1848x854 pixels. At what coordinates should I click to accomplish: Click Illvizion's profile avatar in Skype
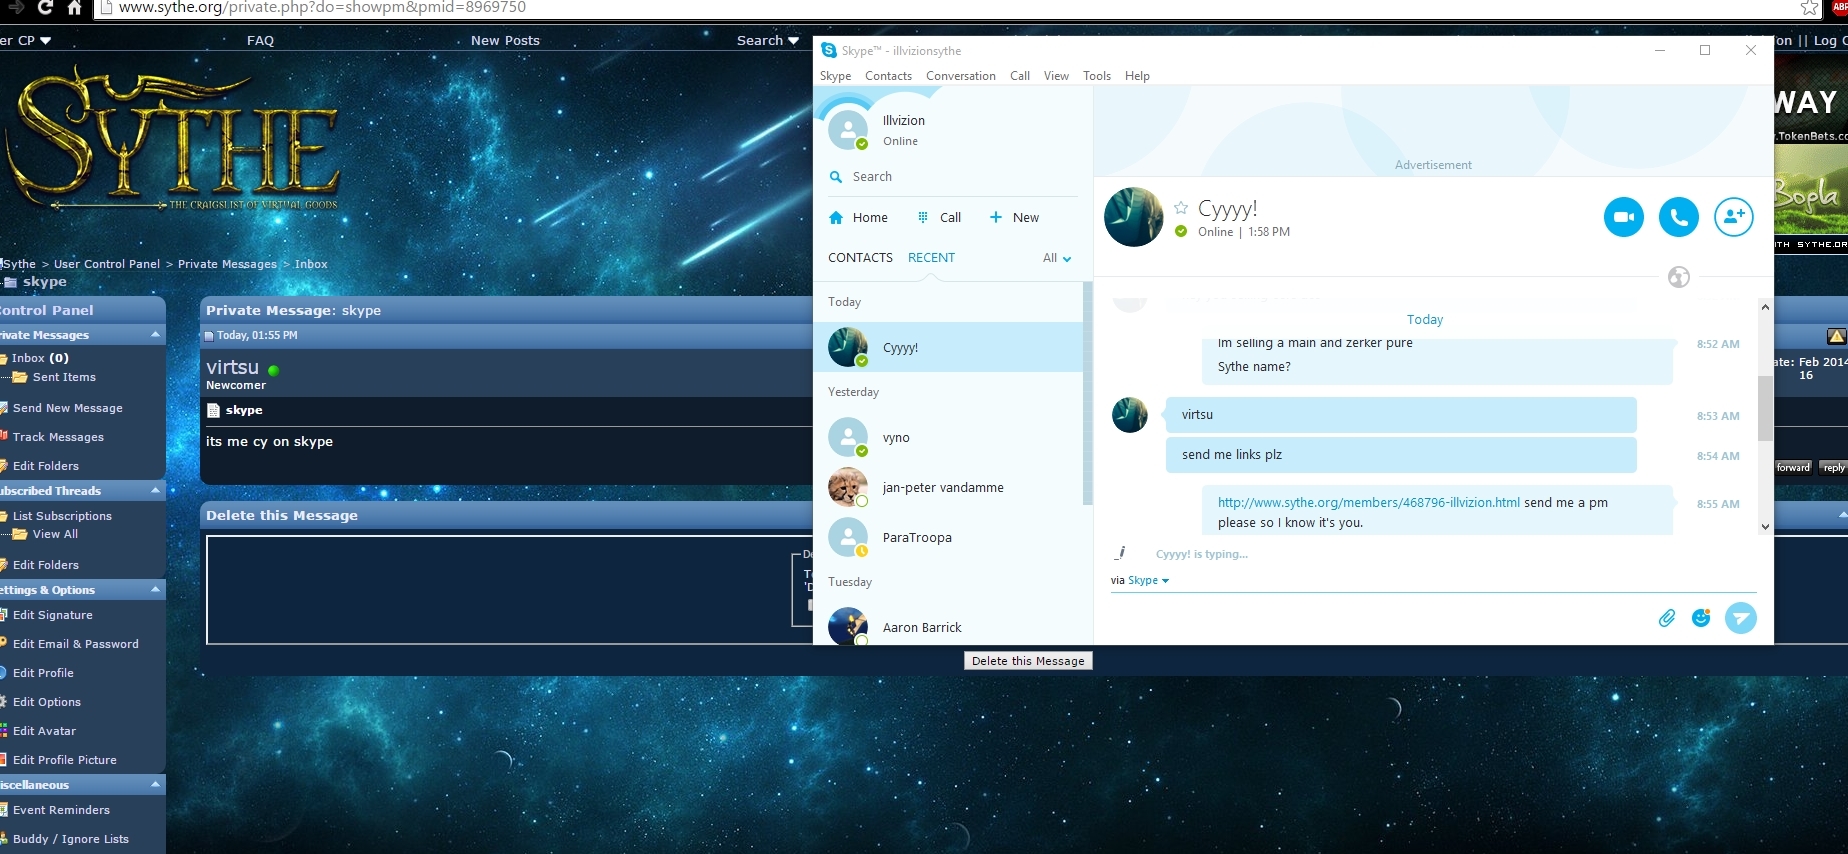(x=848, y=130)
